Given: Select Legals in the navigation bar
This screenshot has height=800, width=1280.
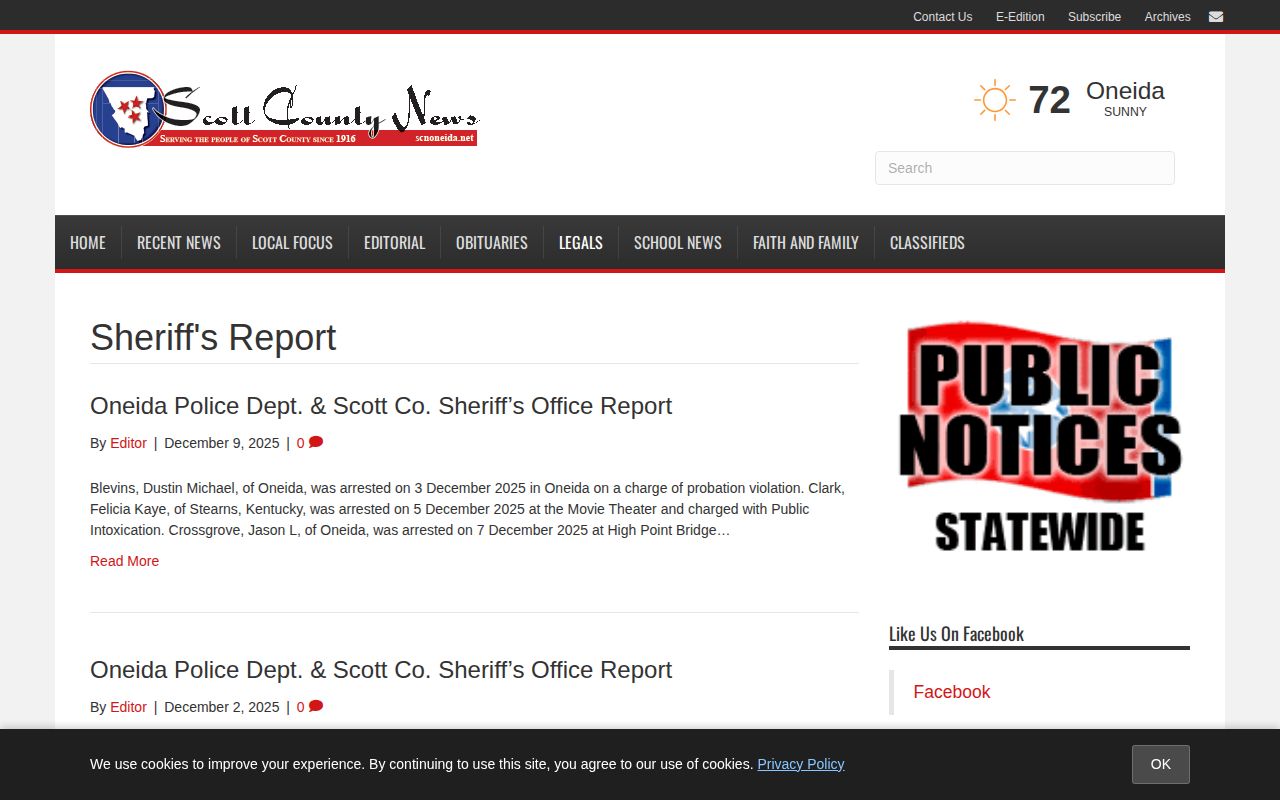Looking at the screenshot, I should [581, 243].
